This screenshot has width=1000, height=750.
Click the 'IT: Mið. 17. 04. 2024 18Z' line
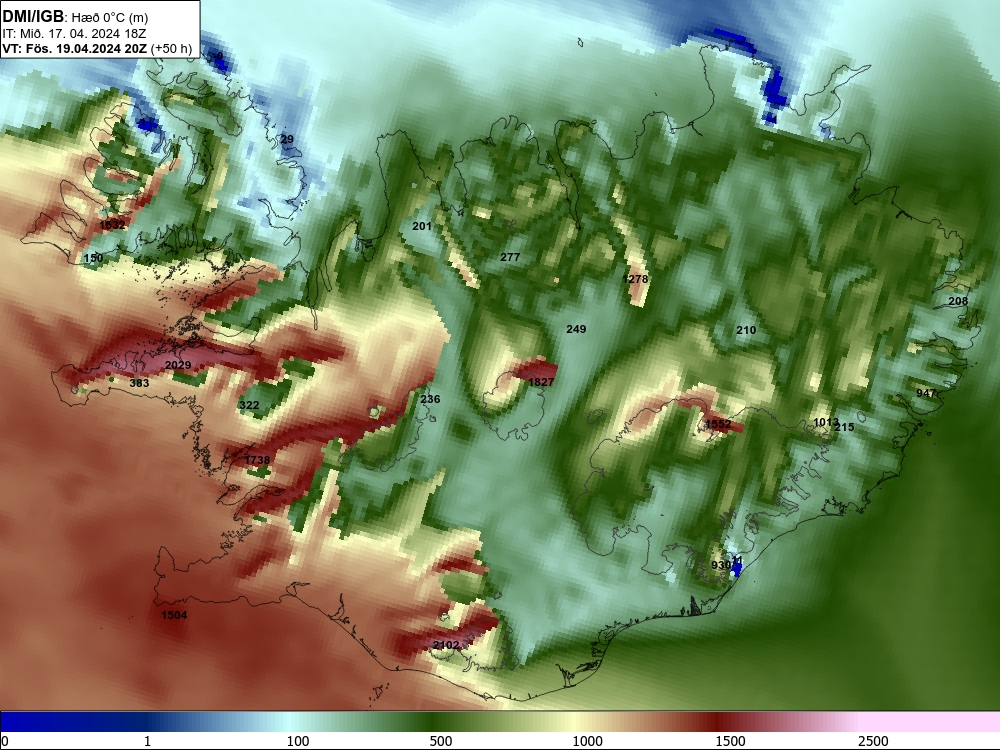point(73,34)
